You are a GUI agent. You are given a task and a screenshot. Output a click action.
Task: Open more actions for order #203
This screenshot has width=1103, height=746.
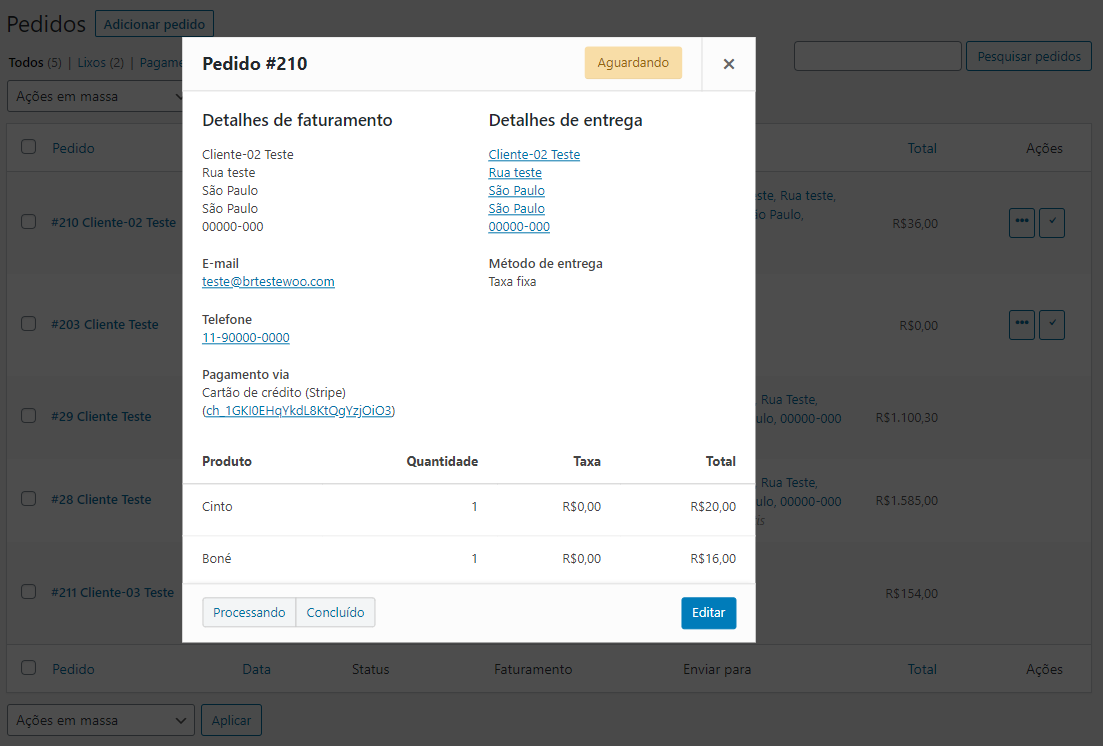(1021, 324)
